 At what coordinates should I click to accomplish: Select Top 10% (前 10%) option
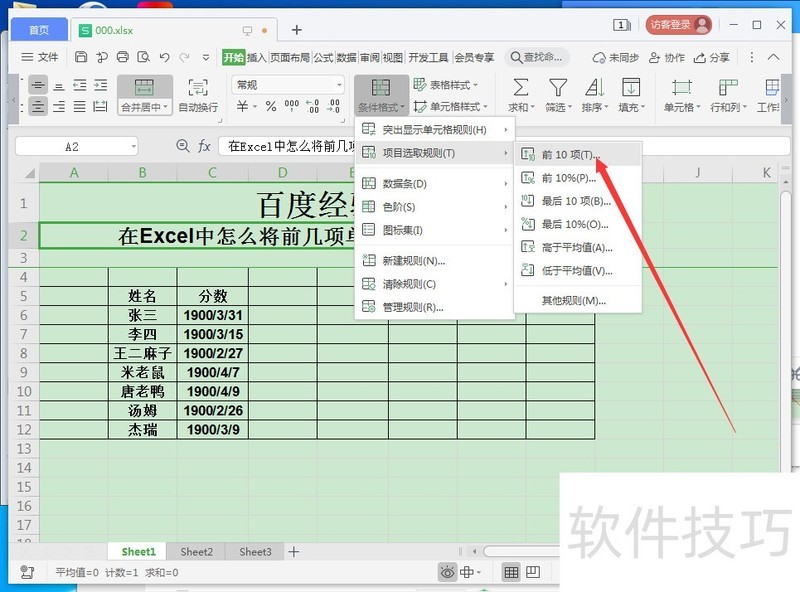pos(578,178)
